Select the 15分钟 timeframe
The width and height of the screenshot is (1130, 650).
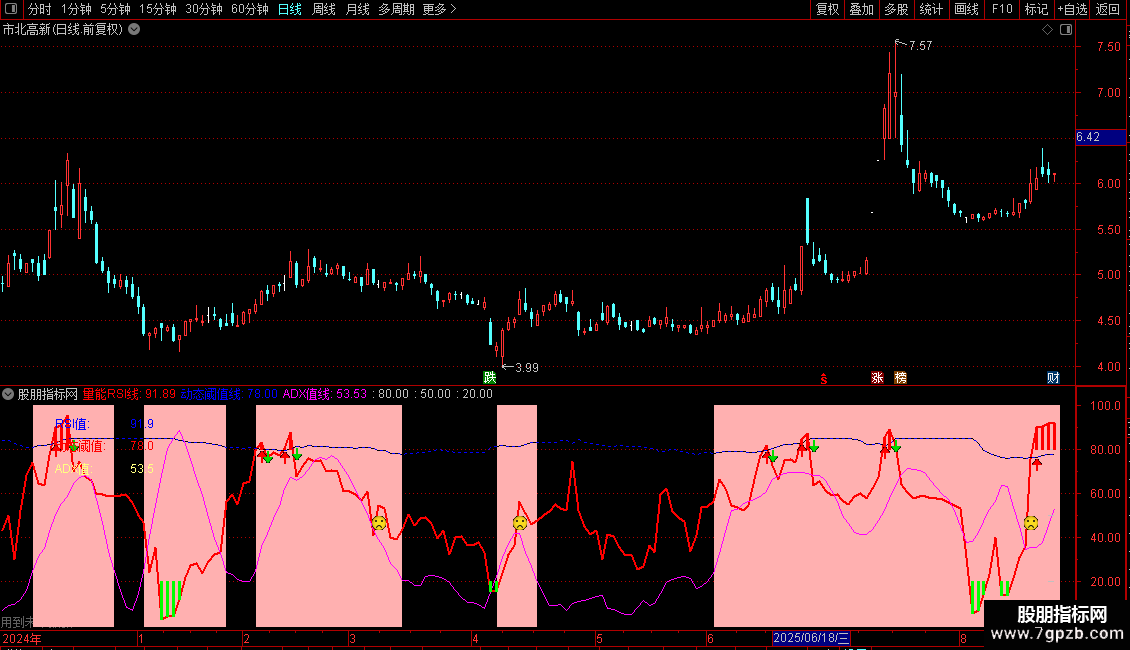point(158,9)
